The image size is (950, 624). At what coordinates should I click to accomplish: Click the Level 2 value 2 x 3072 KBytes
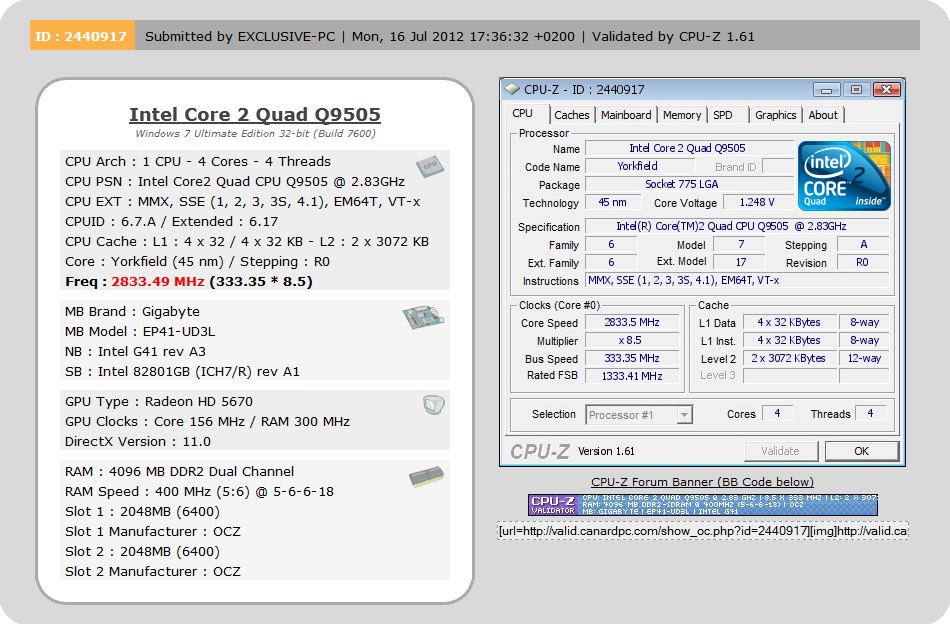[789, 358]
